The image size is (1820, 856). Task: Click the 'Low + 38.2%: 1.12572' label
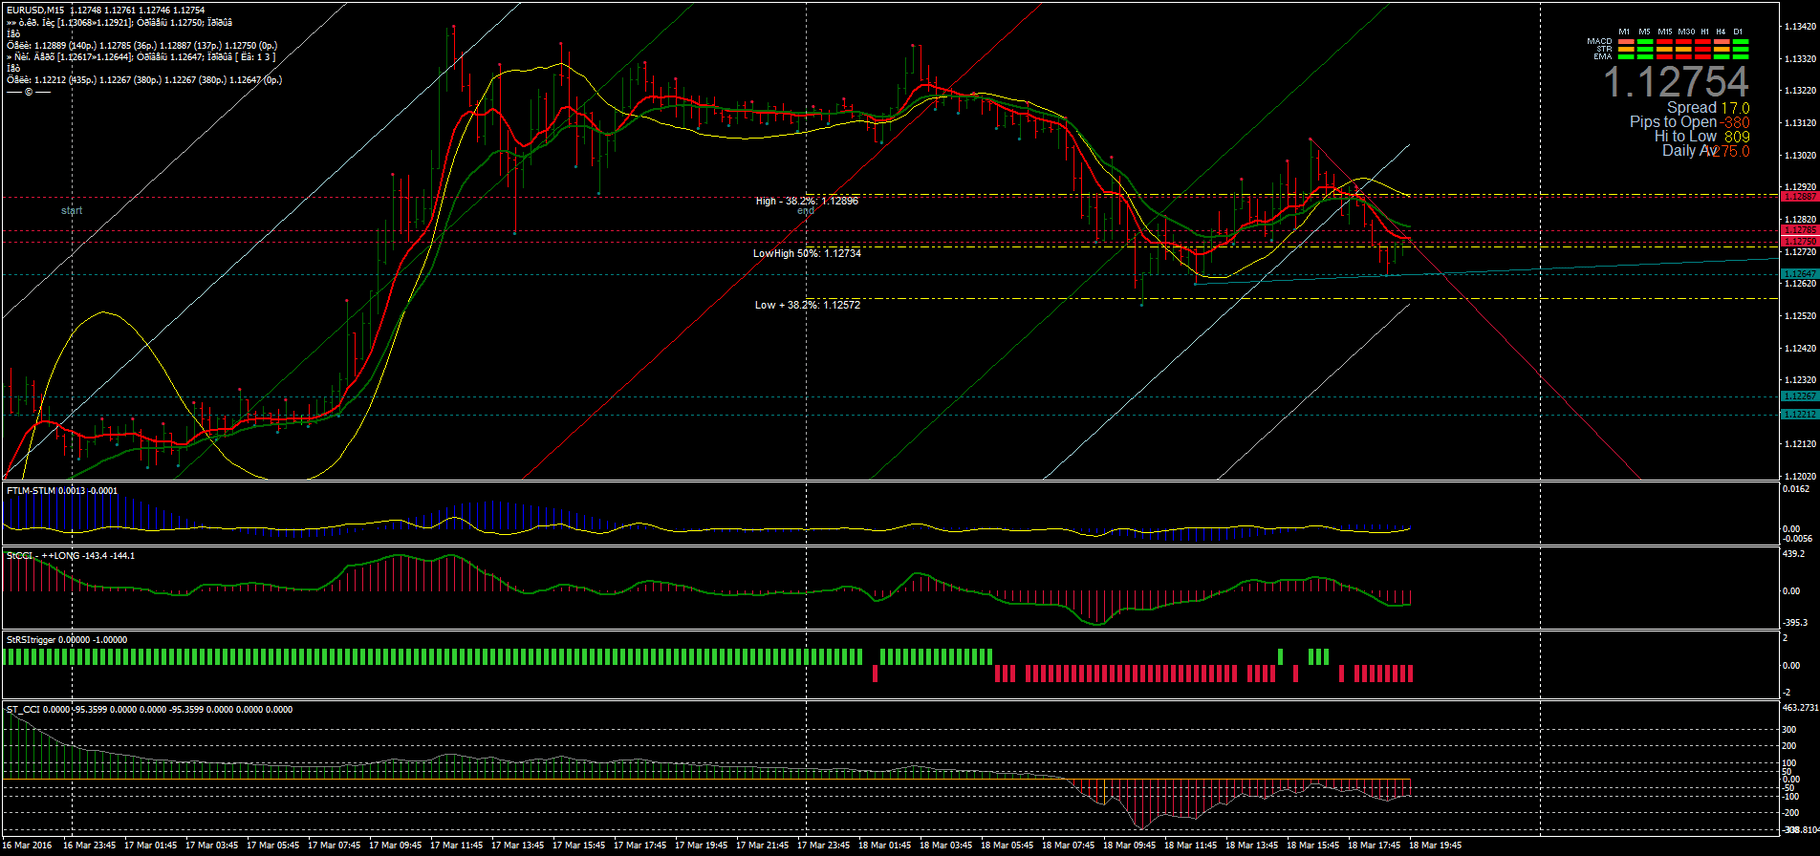(x=806, y=305)
